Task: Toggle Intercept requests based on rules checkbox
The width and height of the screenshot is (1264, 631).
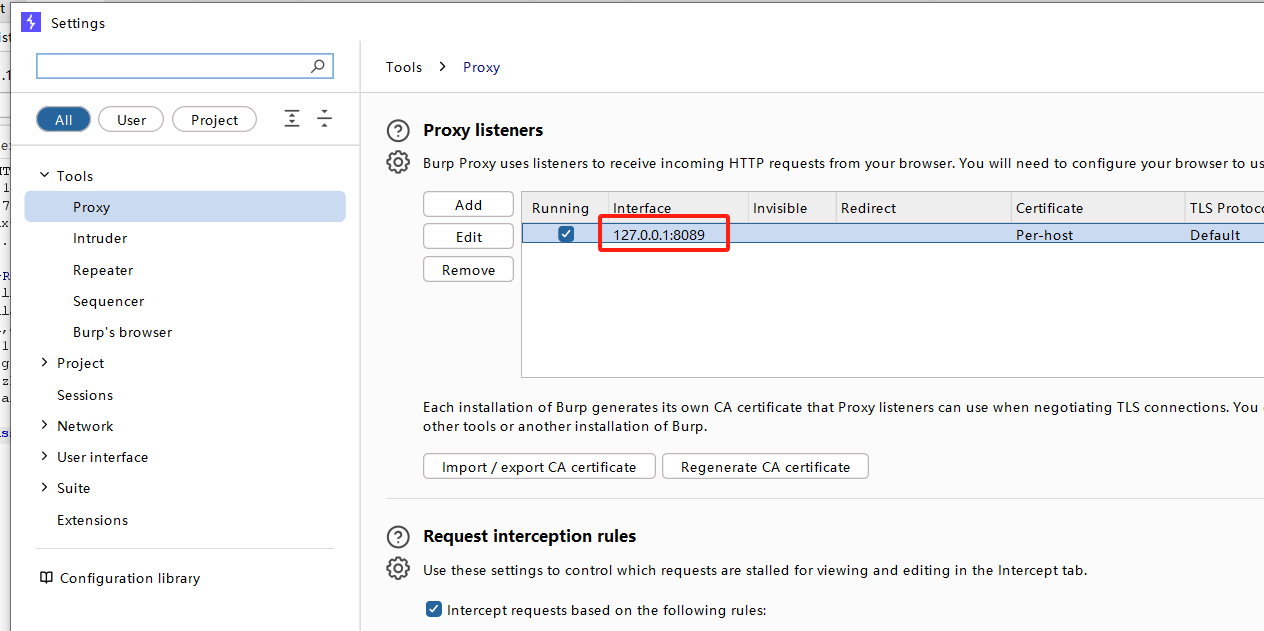Action: click(434, 609)
